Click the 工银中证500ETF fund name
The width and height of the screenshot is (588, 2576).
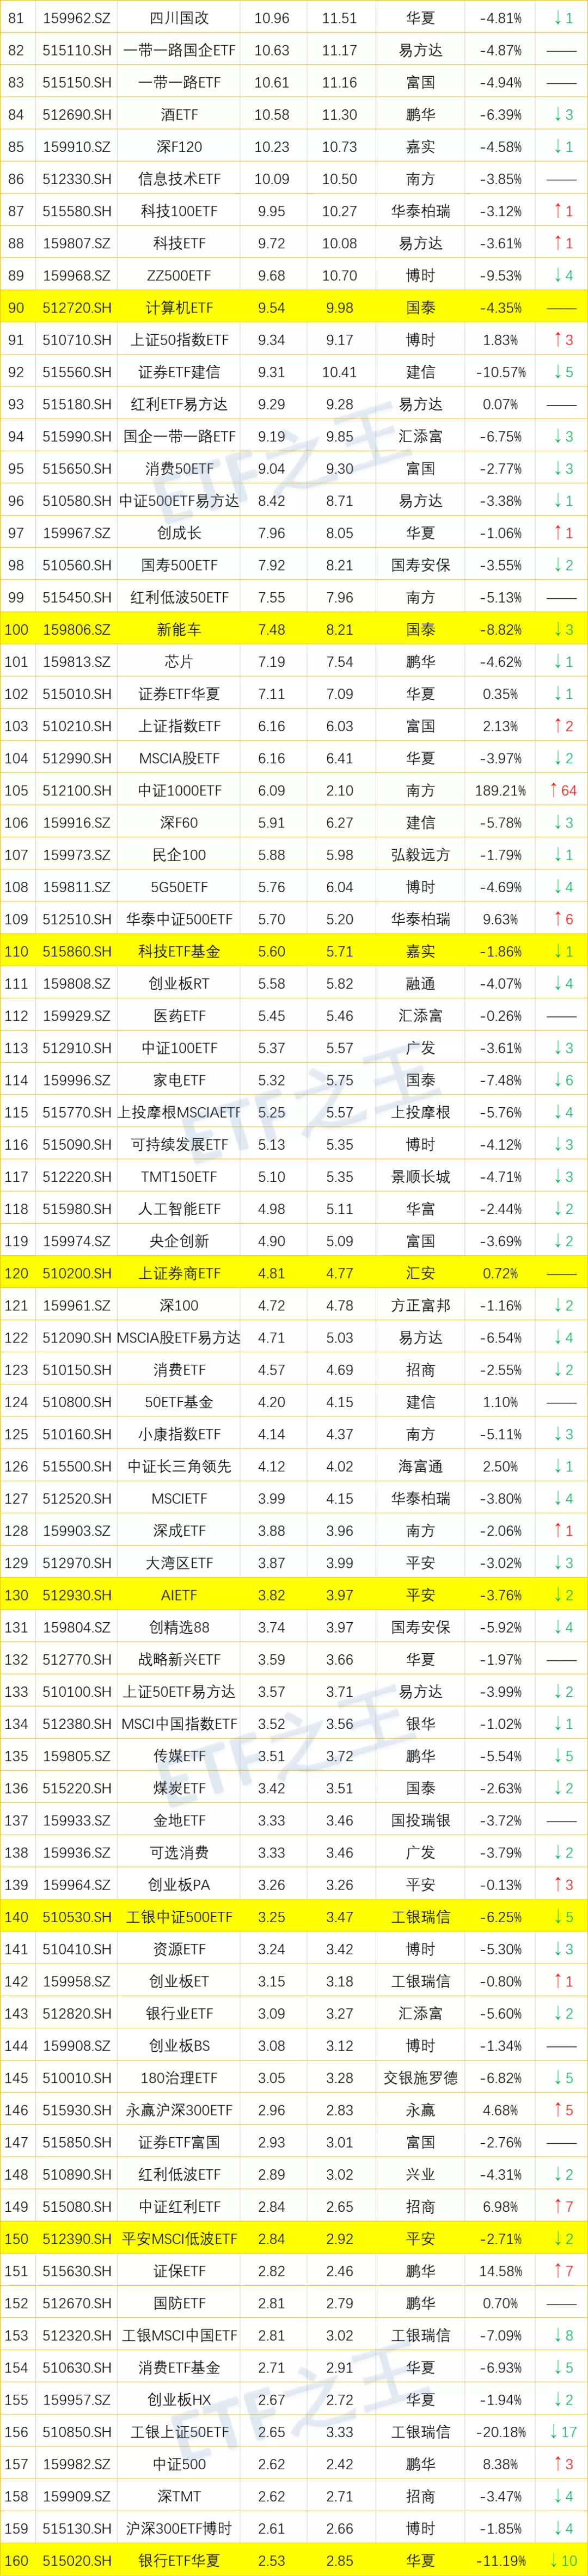(x=179, y=1917)
